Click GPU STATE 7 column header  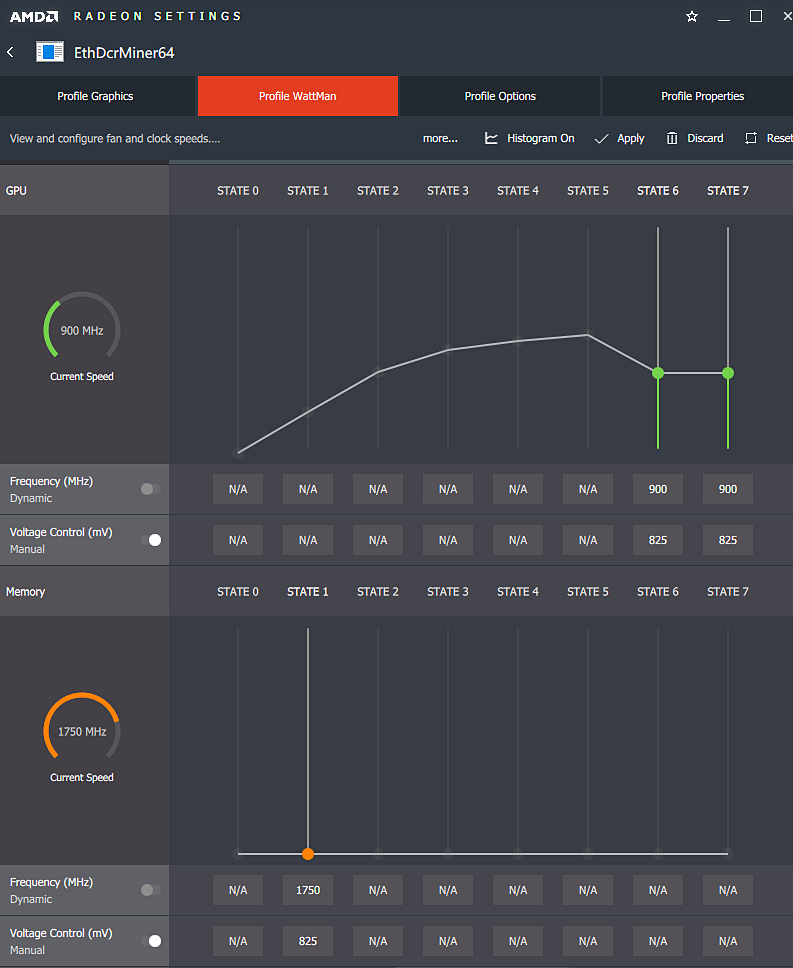click(728, 191)
